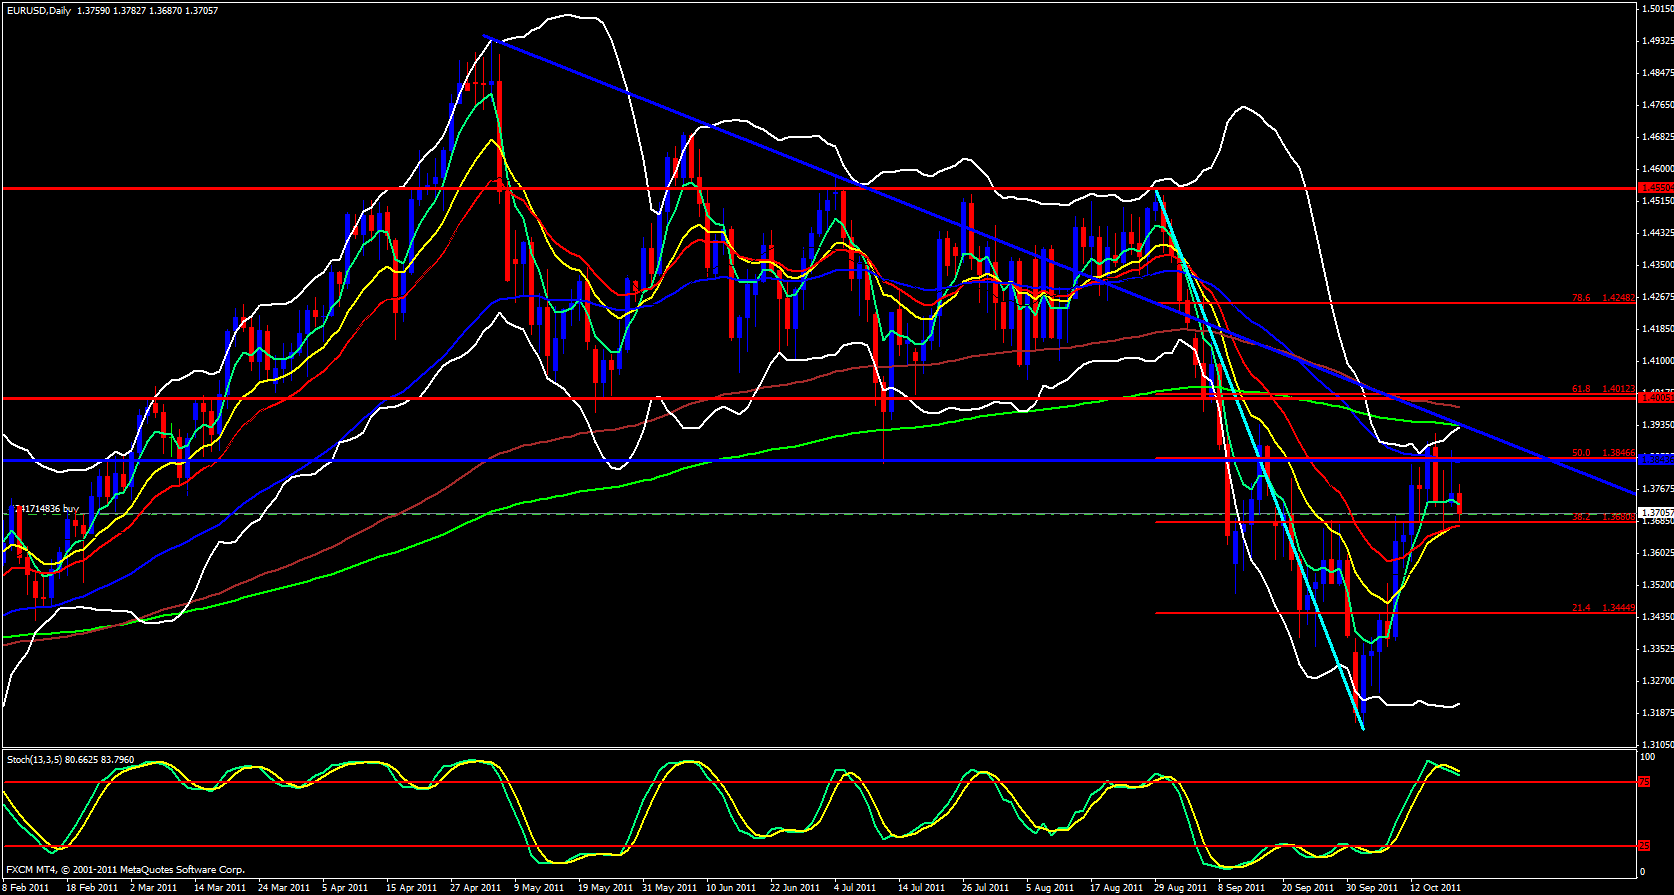Click the blue horizontal line price tag
Image resolution: width=1674 pixels, height=895 pixels.
point(1655,460)
